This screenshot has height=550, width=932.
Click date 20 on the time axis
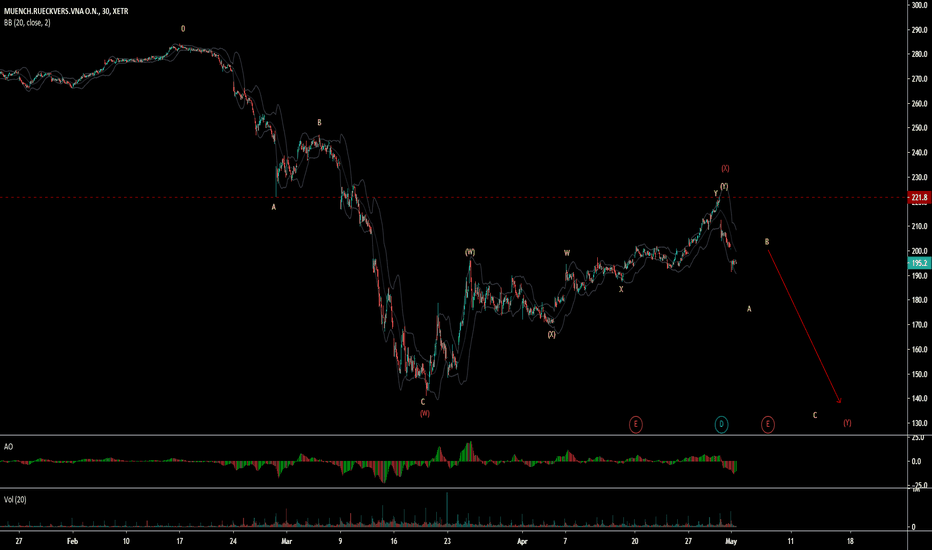pos(635,541)
